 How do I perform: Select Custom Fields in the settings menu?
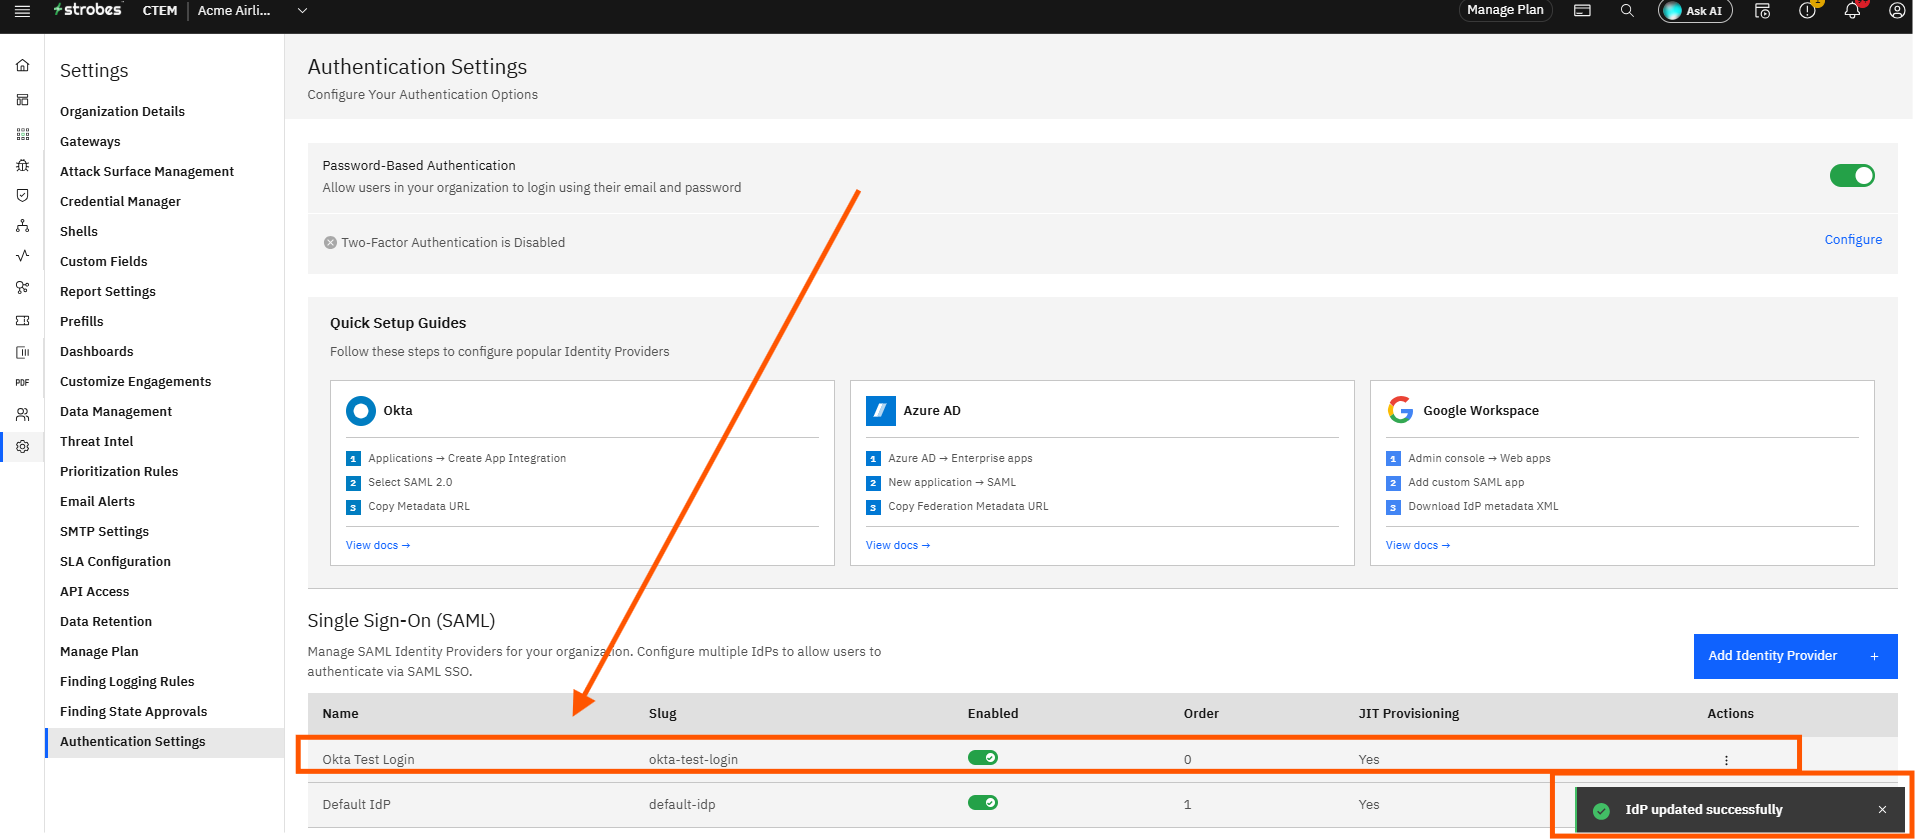[104, 261]
